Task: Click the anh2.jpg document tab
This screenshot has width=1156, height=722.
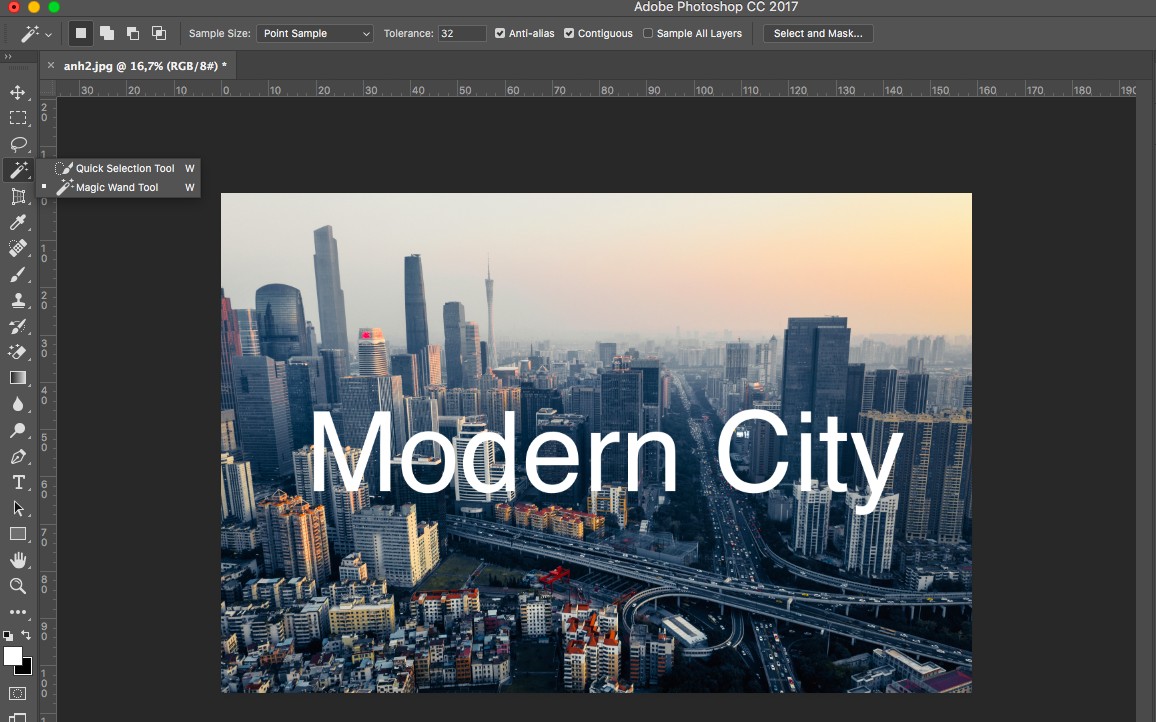Action: tap(146, 65)
